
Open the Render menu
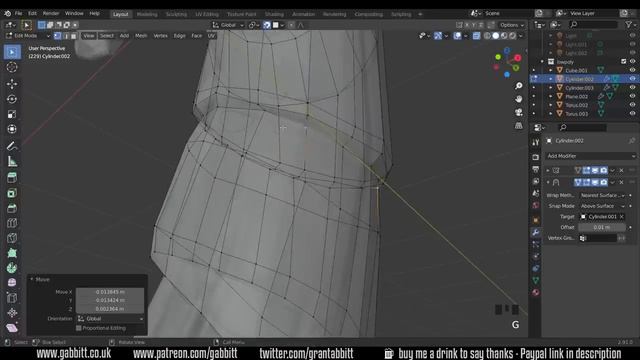pyautogui.click(x=51, y=13)
